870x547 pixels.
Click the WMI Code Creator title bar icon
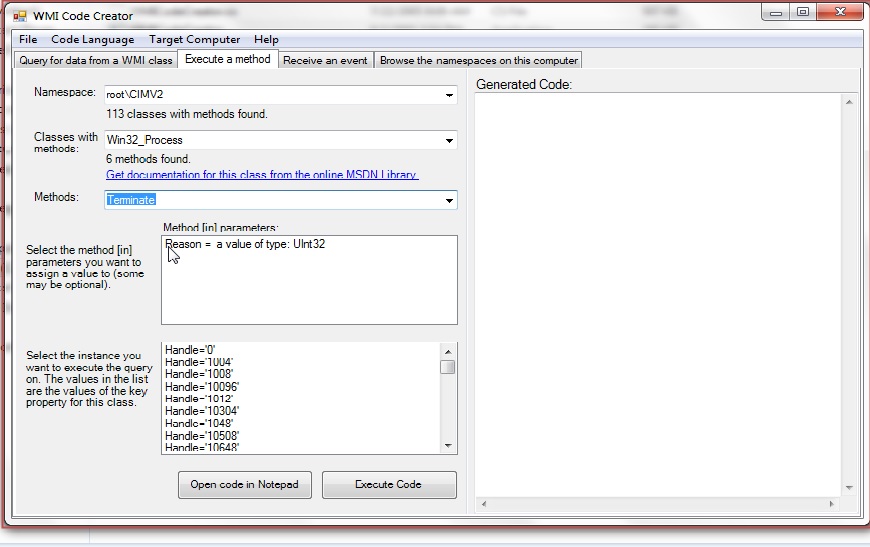19,16
